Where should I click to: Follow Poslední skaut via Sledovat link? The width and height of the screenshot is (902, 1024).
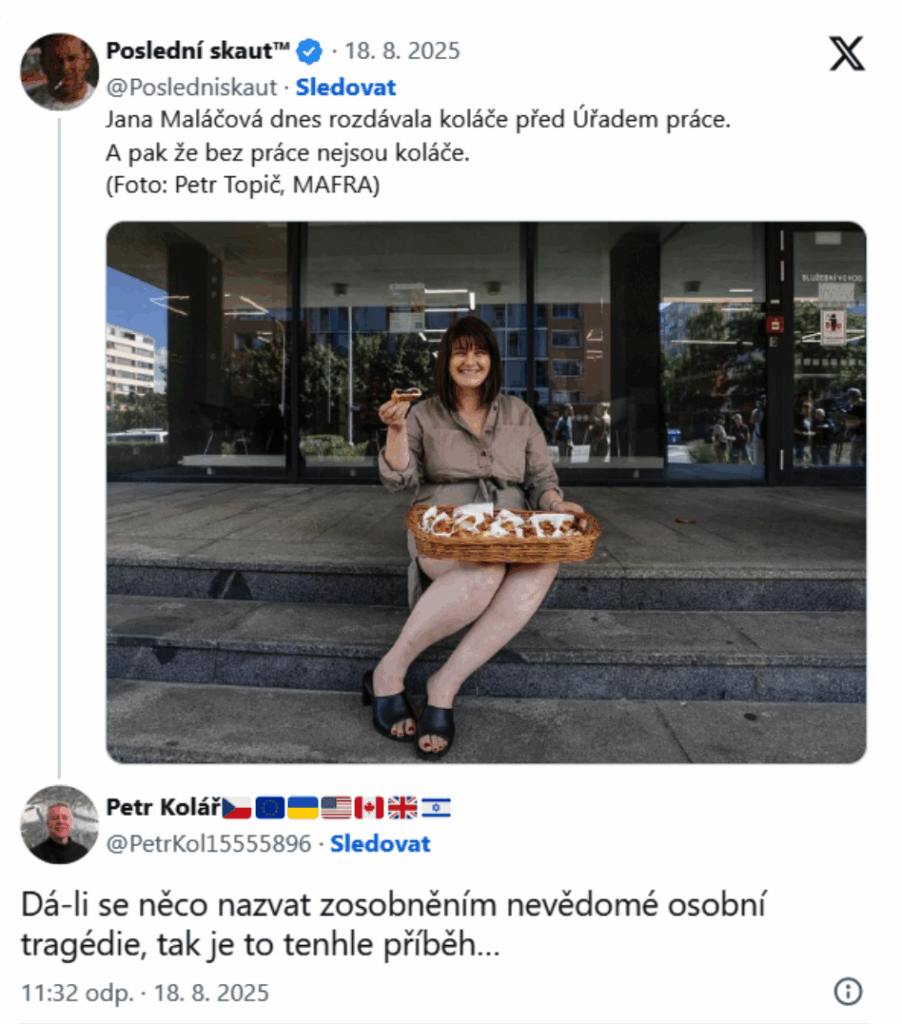[x=346, y=88]
